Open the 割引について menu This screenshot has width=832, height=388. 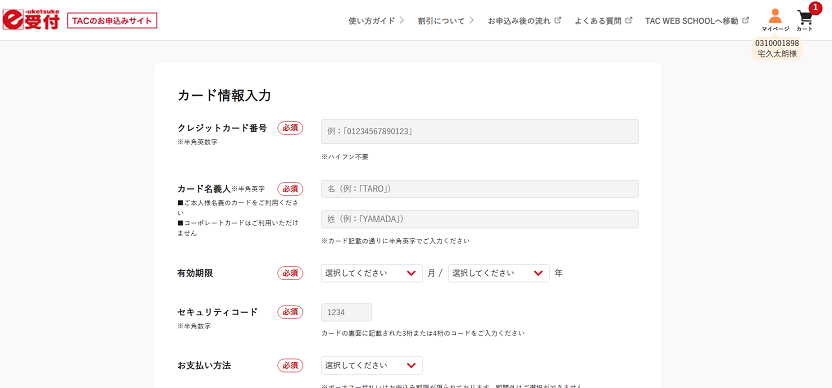click(445, 21)
